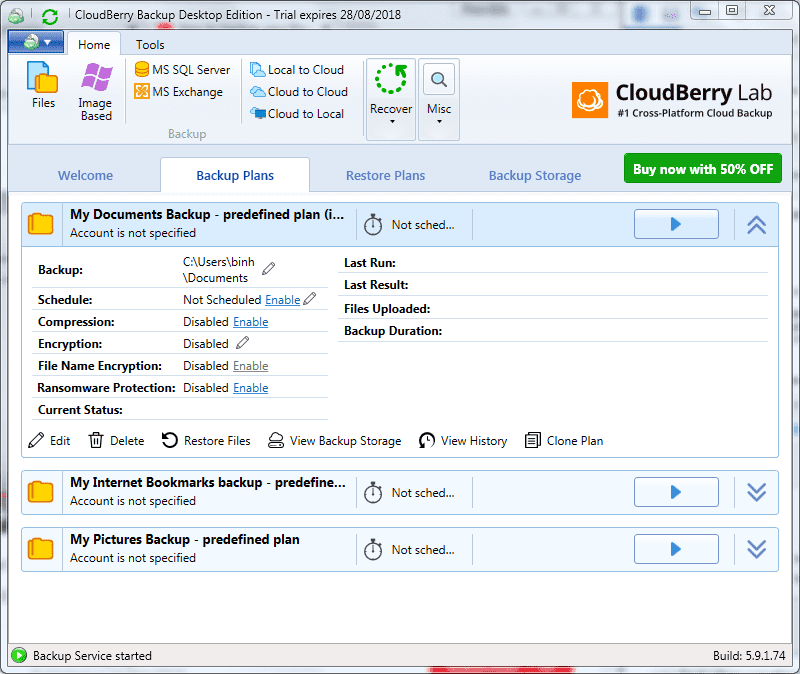Run the My Pictures Backup plan
The width and height of the screenshot is (800, 674).
(676, 549)
